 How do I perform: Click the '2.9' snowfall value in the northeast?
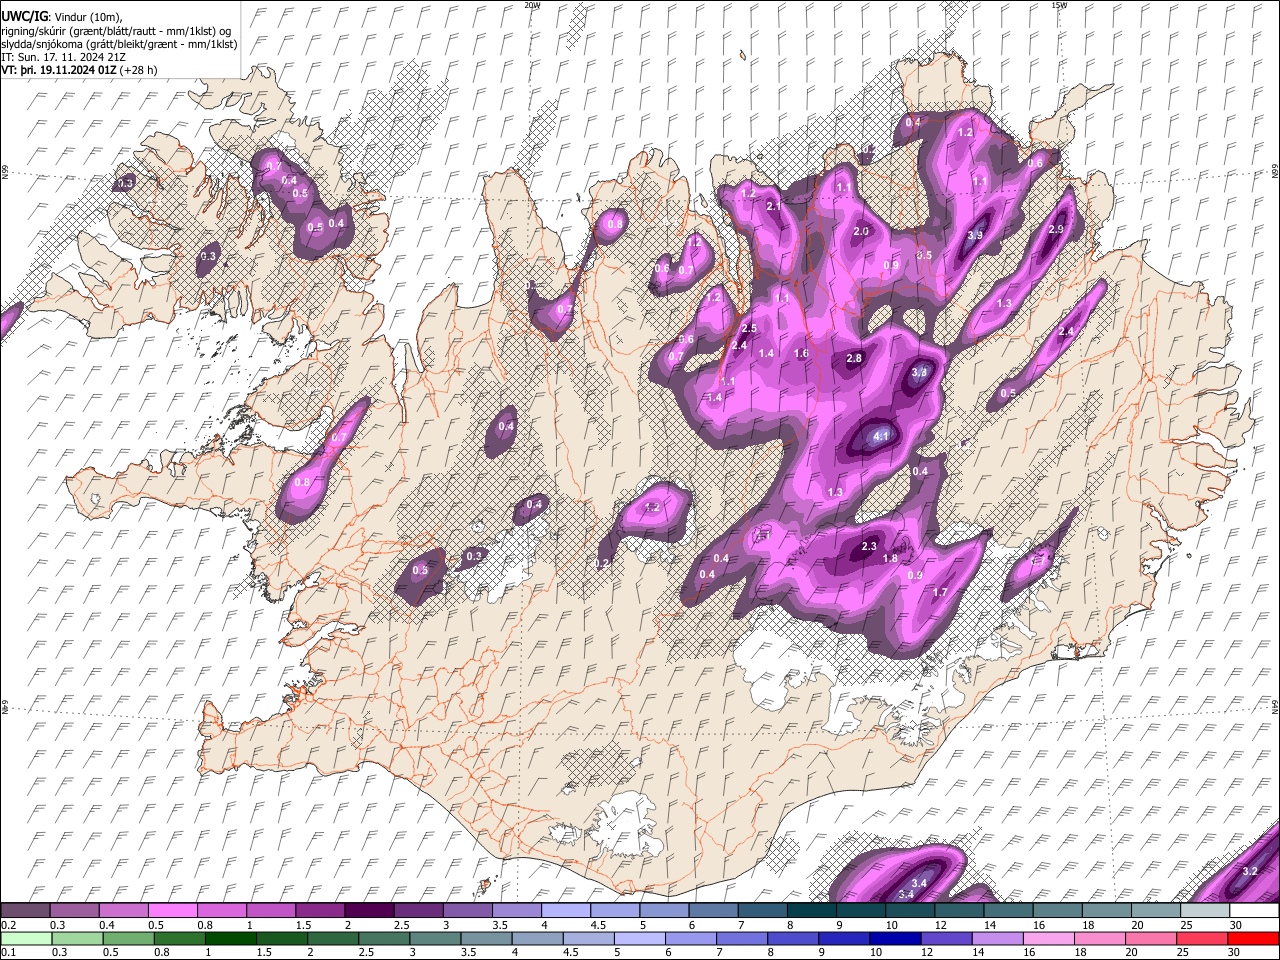click(x=1056, y=229)
